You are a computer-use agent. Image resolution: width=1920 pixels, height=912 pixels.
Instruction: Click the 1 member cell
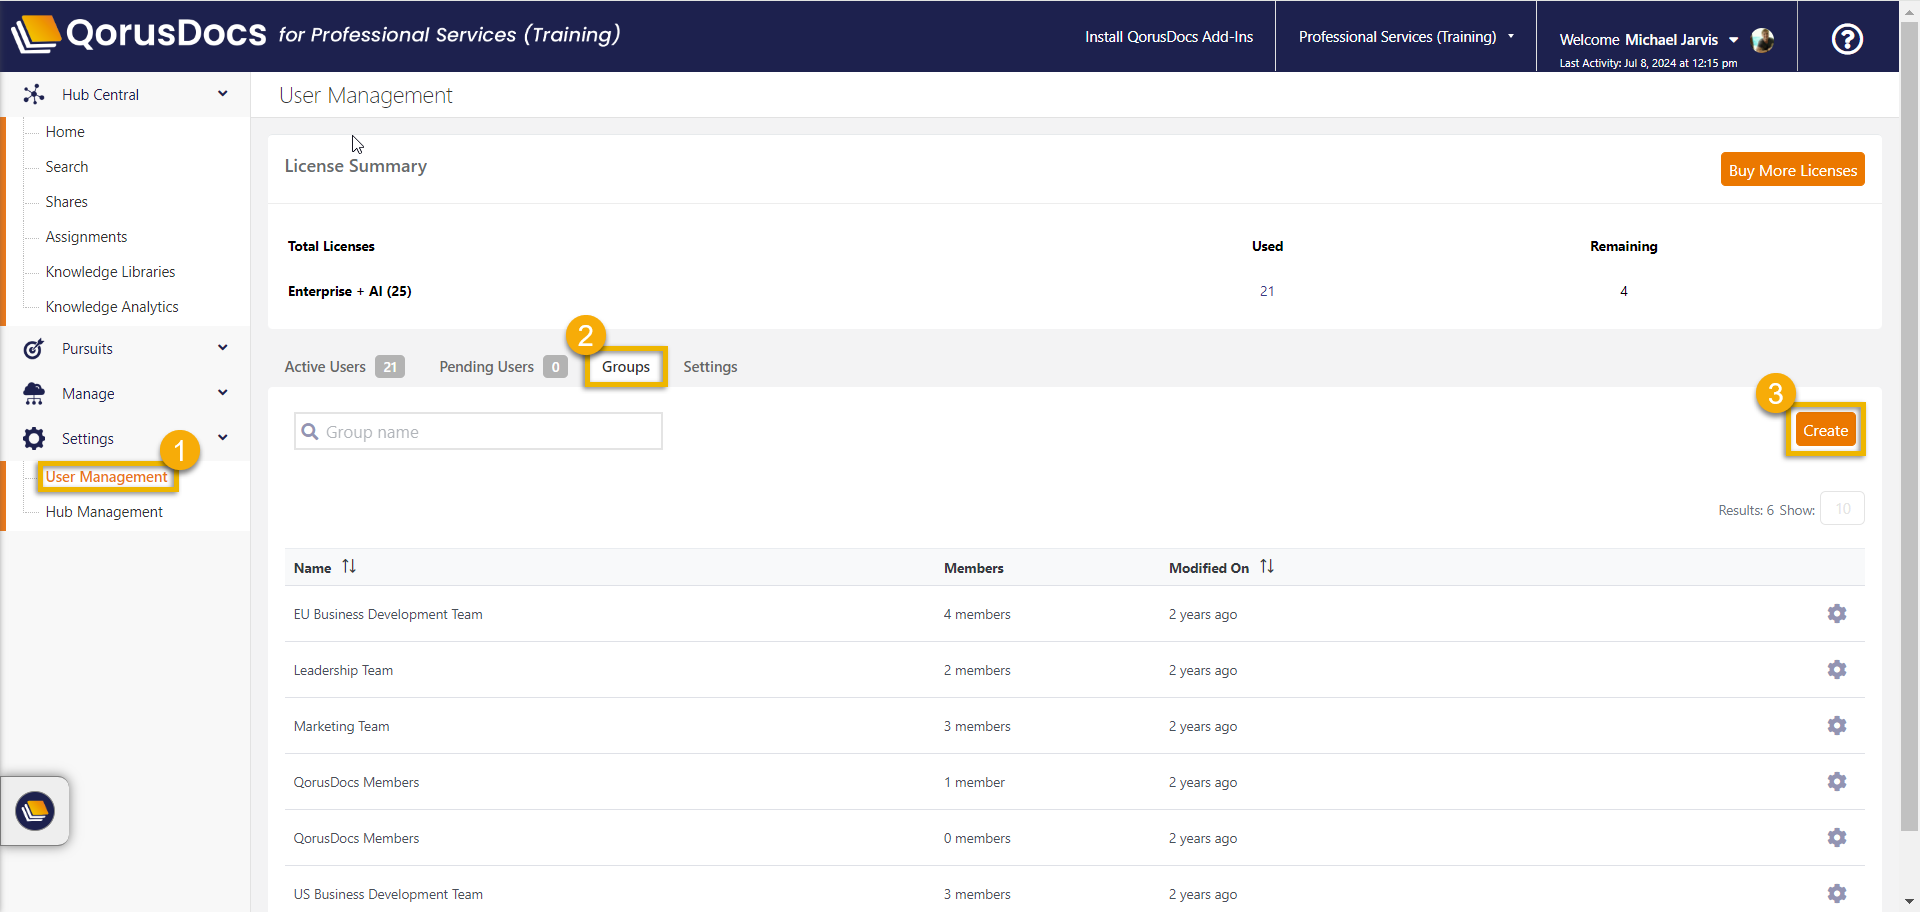pyautogui.click(x=974, y=782)
